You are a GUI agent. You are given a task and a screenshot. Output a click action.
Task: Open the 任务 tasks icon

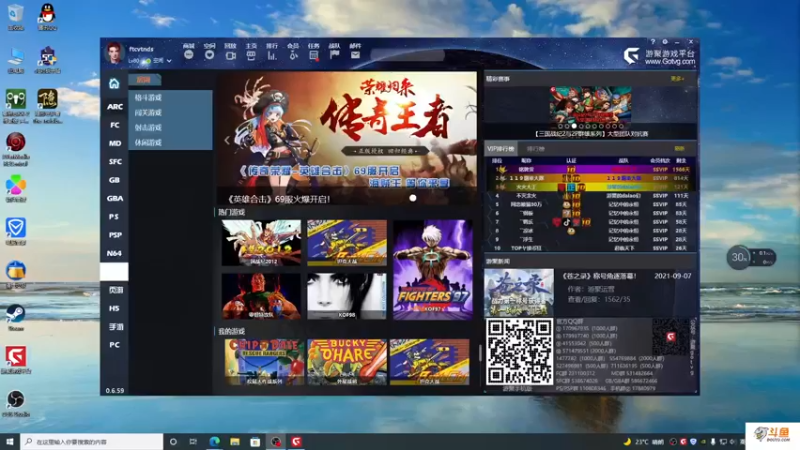(x=314, y=55)
